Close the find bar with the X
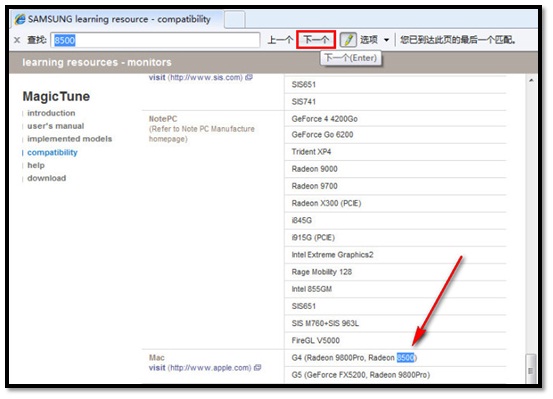This screenshot has height=399, width=553. (x=17, y=40)
